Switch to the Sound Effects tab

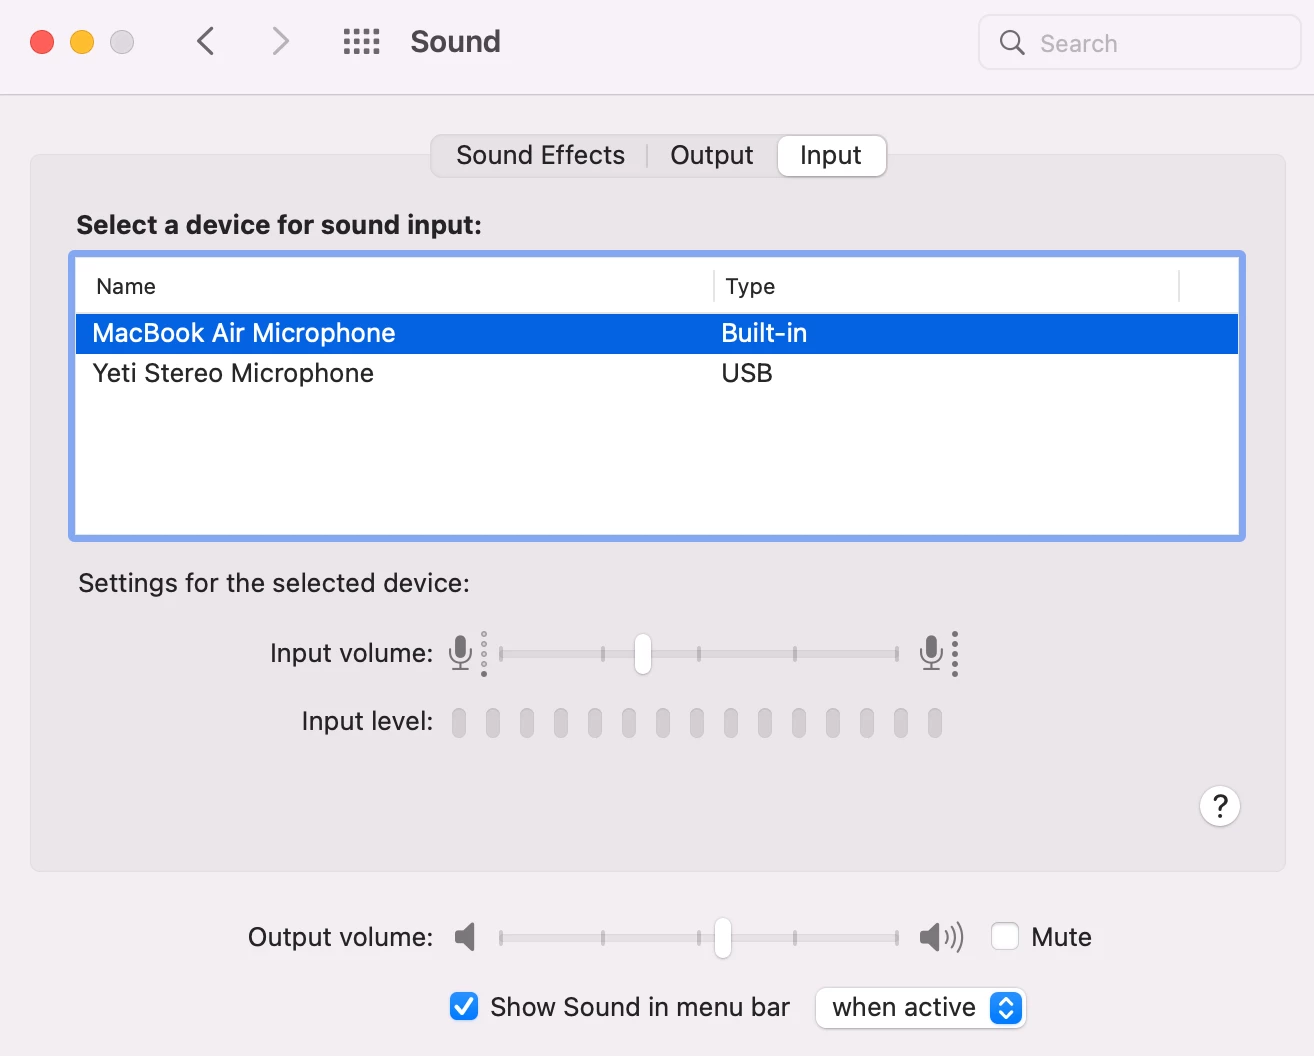point(540,156)
